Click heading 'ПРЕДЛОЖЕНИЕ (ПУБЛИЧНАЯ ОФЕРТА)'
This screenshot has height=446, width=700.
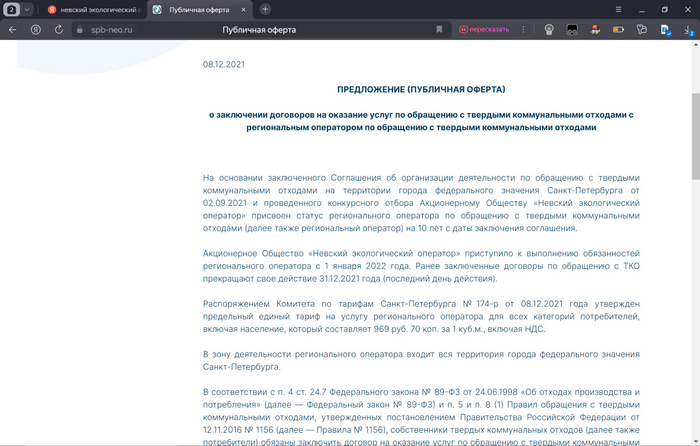[x=421, y=89]
